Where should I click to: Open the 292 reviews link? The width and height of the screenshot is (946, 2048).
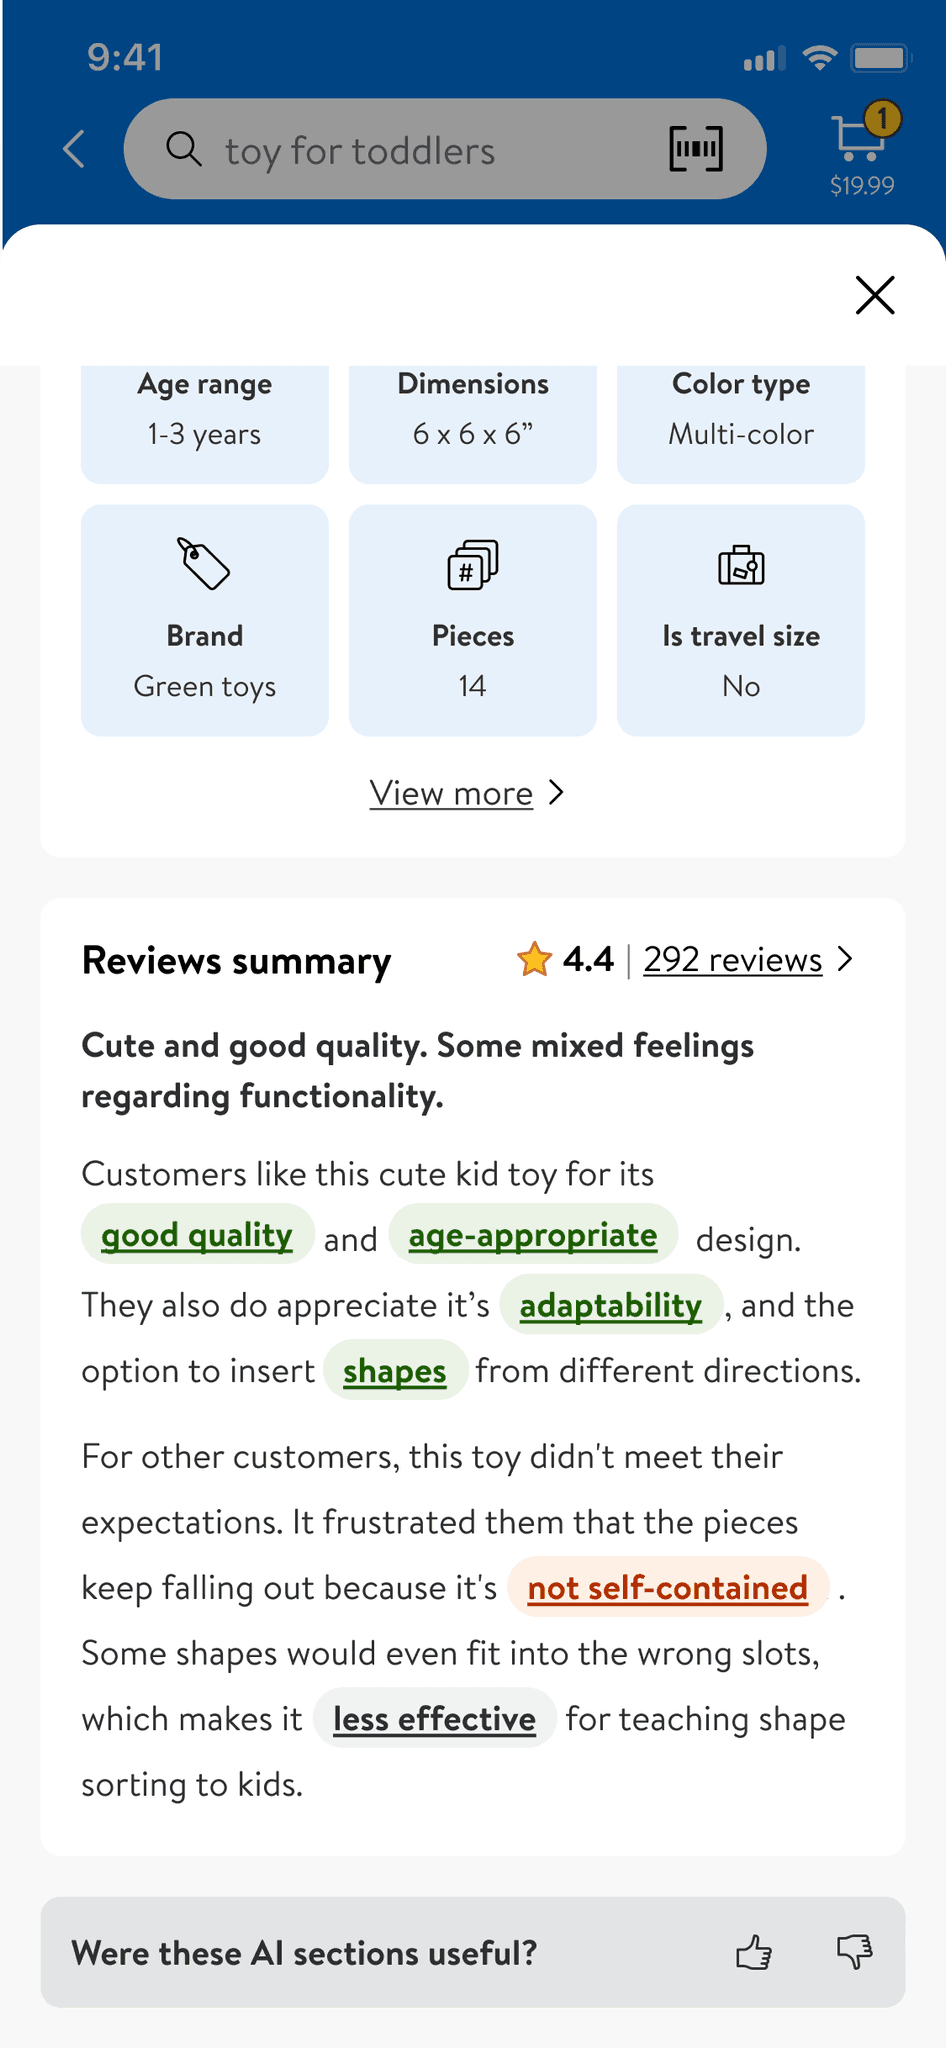tap(732, 960)
